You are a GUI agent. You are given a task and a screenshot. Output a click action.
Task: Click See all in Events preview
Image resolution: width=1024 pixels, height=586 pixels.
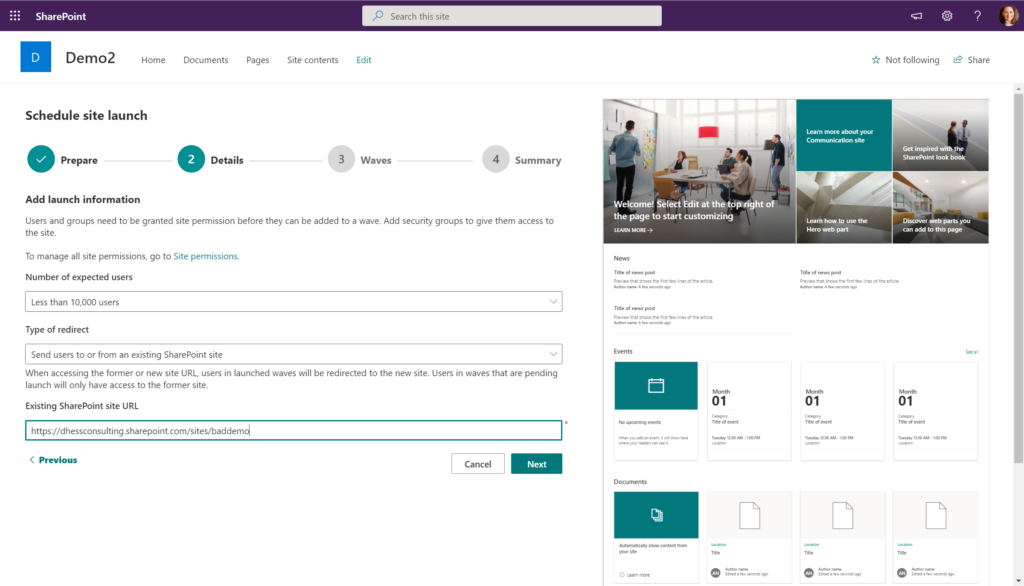click(972, 352)
